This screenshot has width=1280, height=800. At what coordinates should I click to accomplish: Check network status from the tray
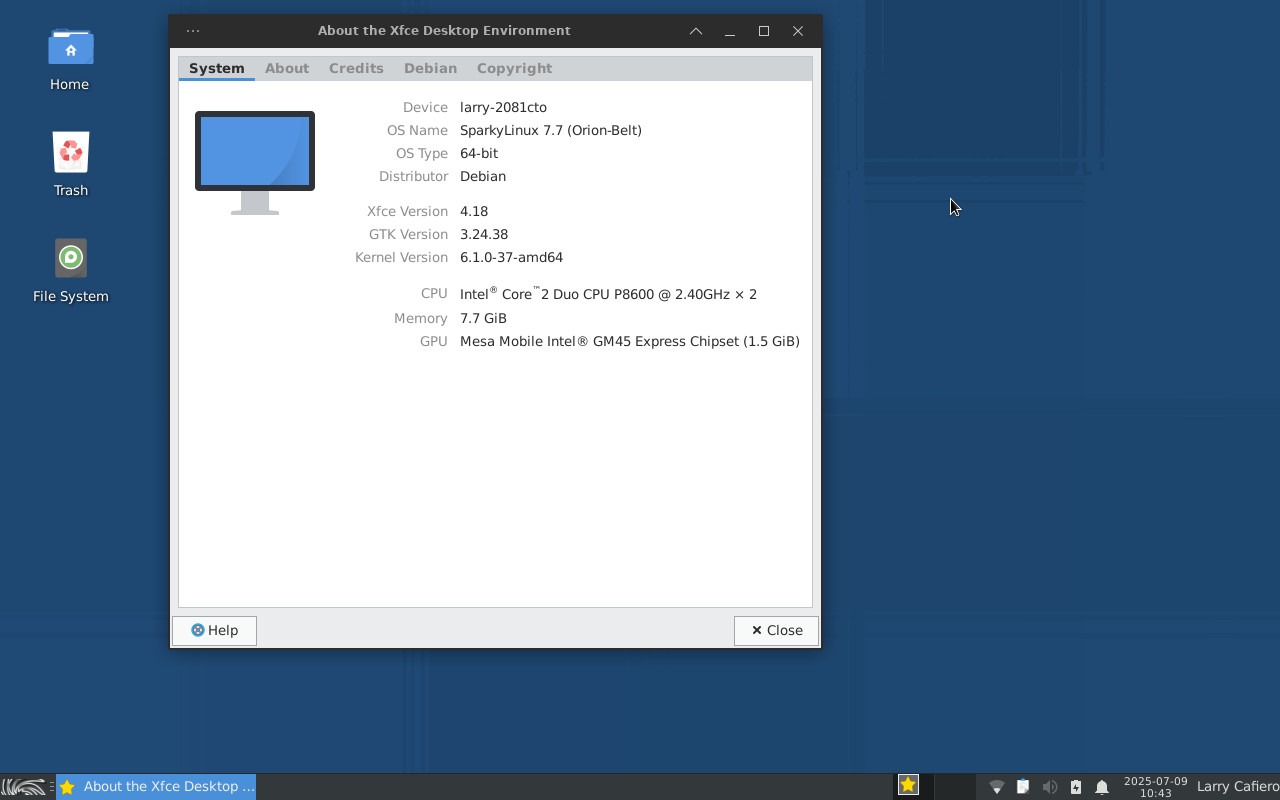pyautogui.click(x=996, y=786)
